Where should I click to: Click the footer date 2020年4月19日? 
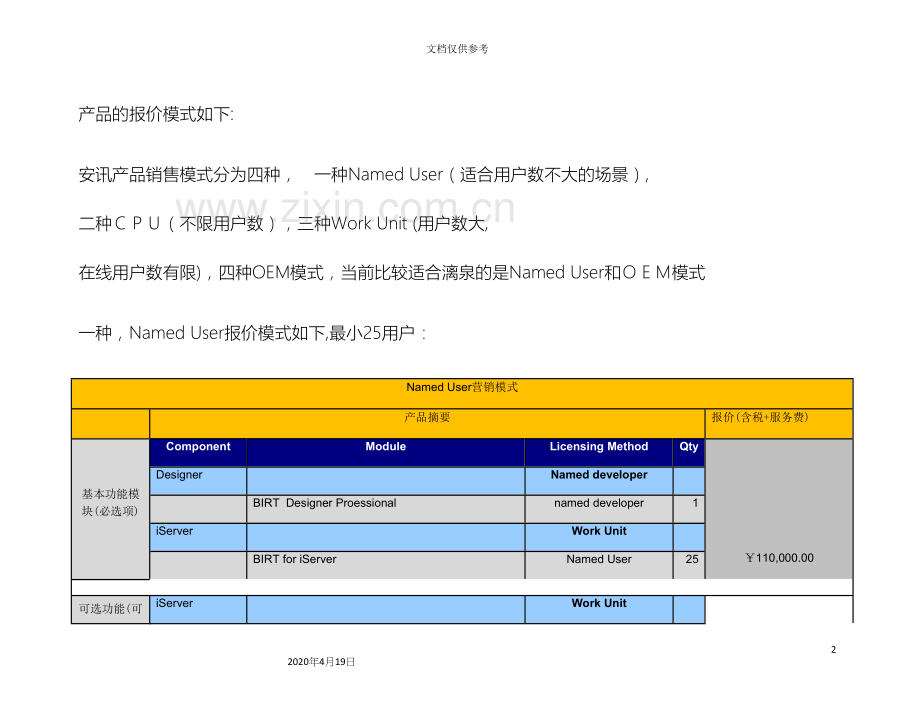[321, 662]
